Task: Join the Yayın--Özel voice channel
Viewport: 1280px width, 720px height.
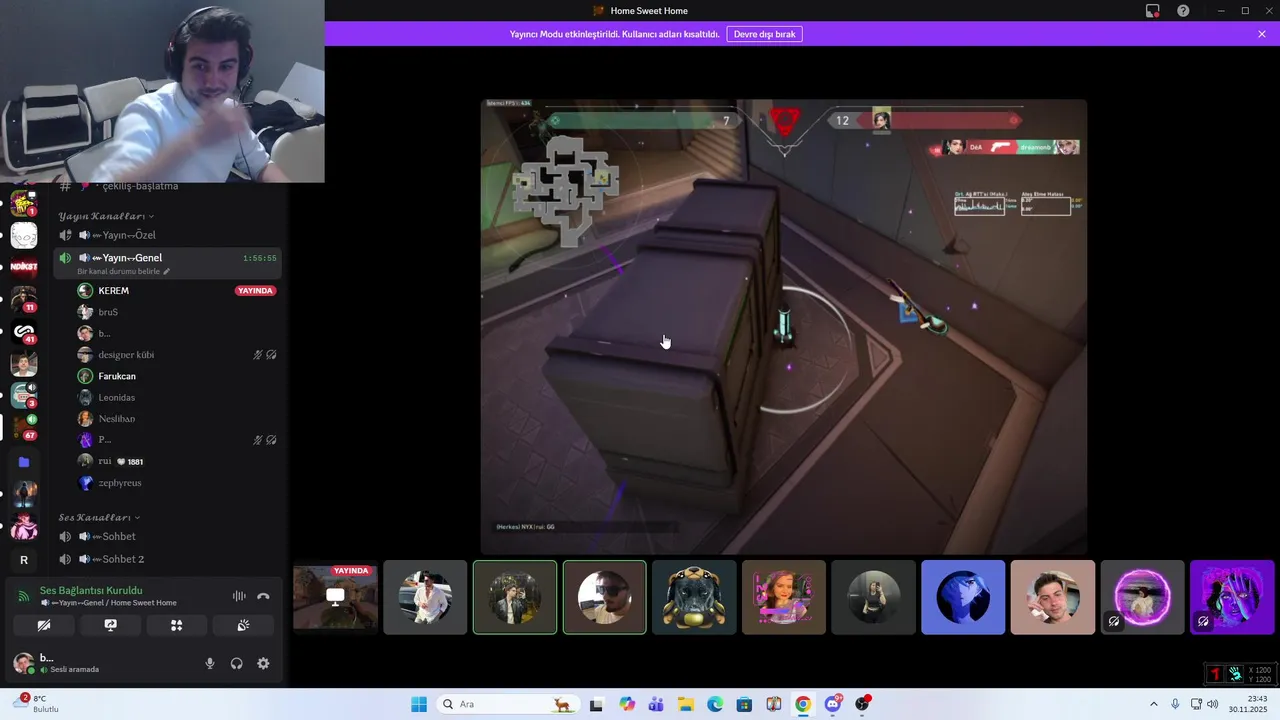Action: [168, 235]
